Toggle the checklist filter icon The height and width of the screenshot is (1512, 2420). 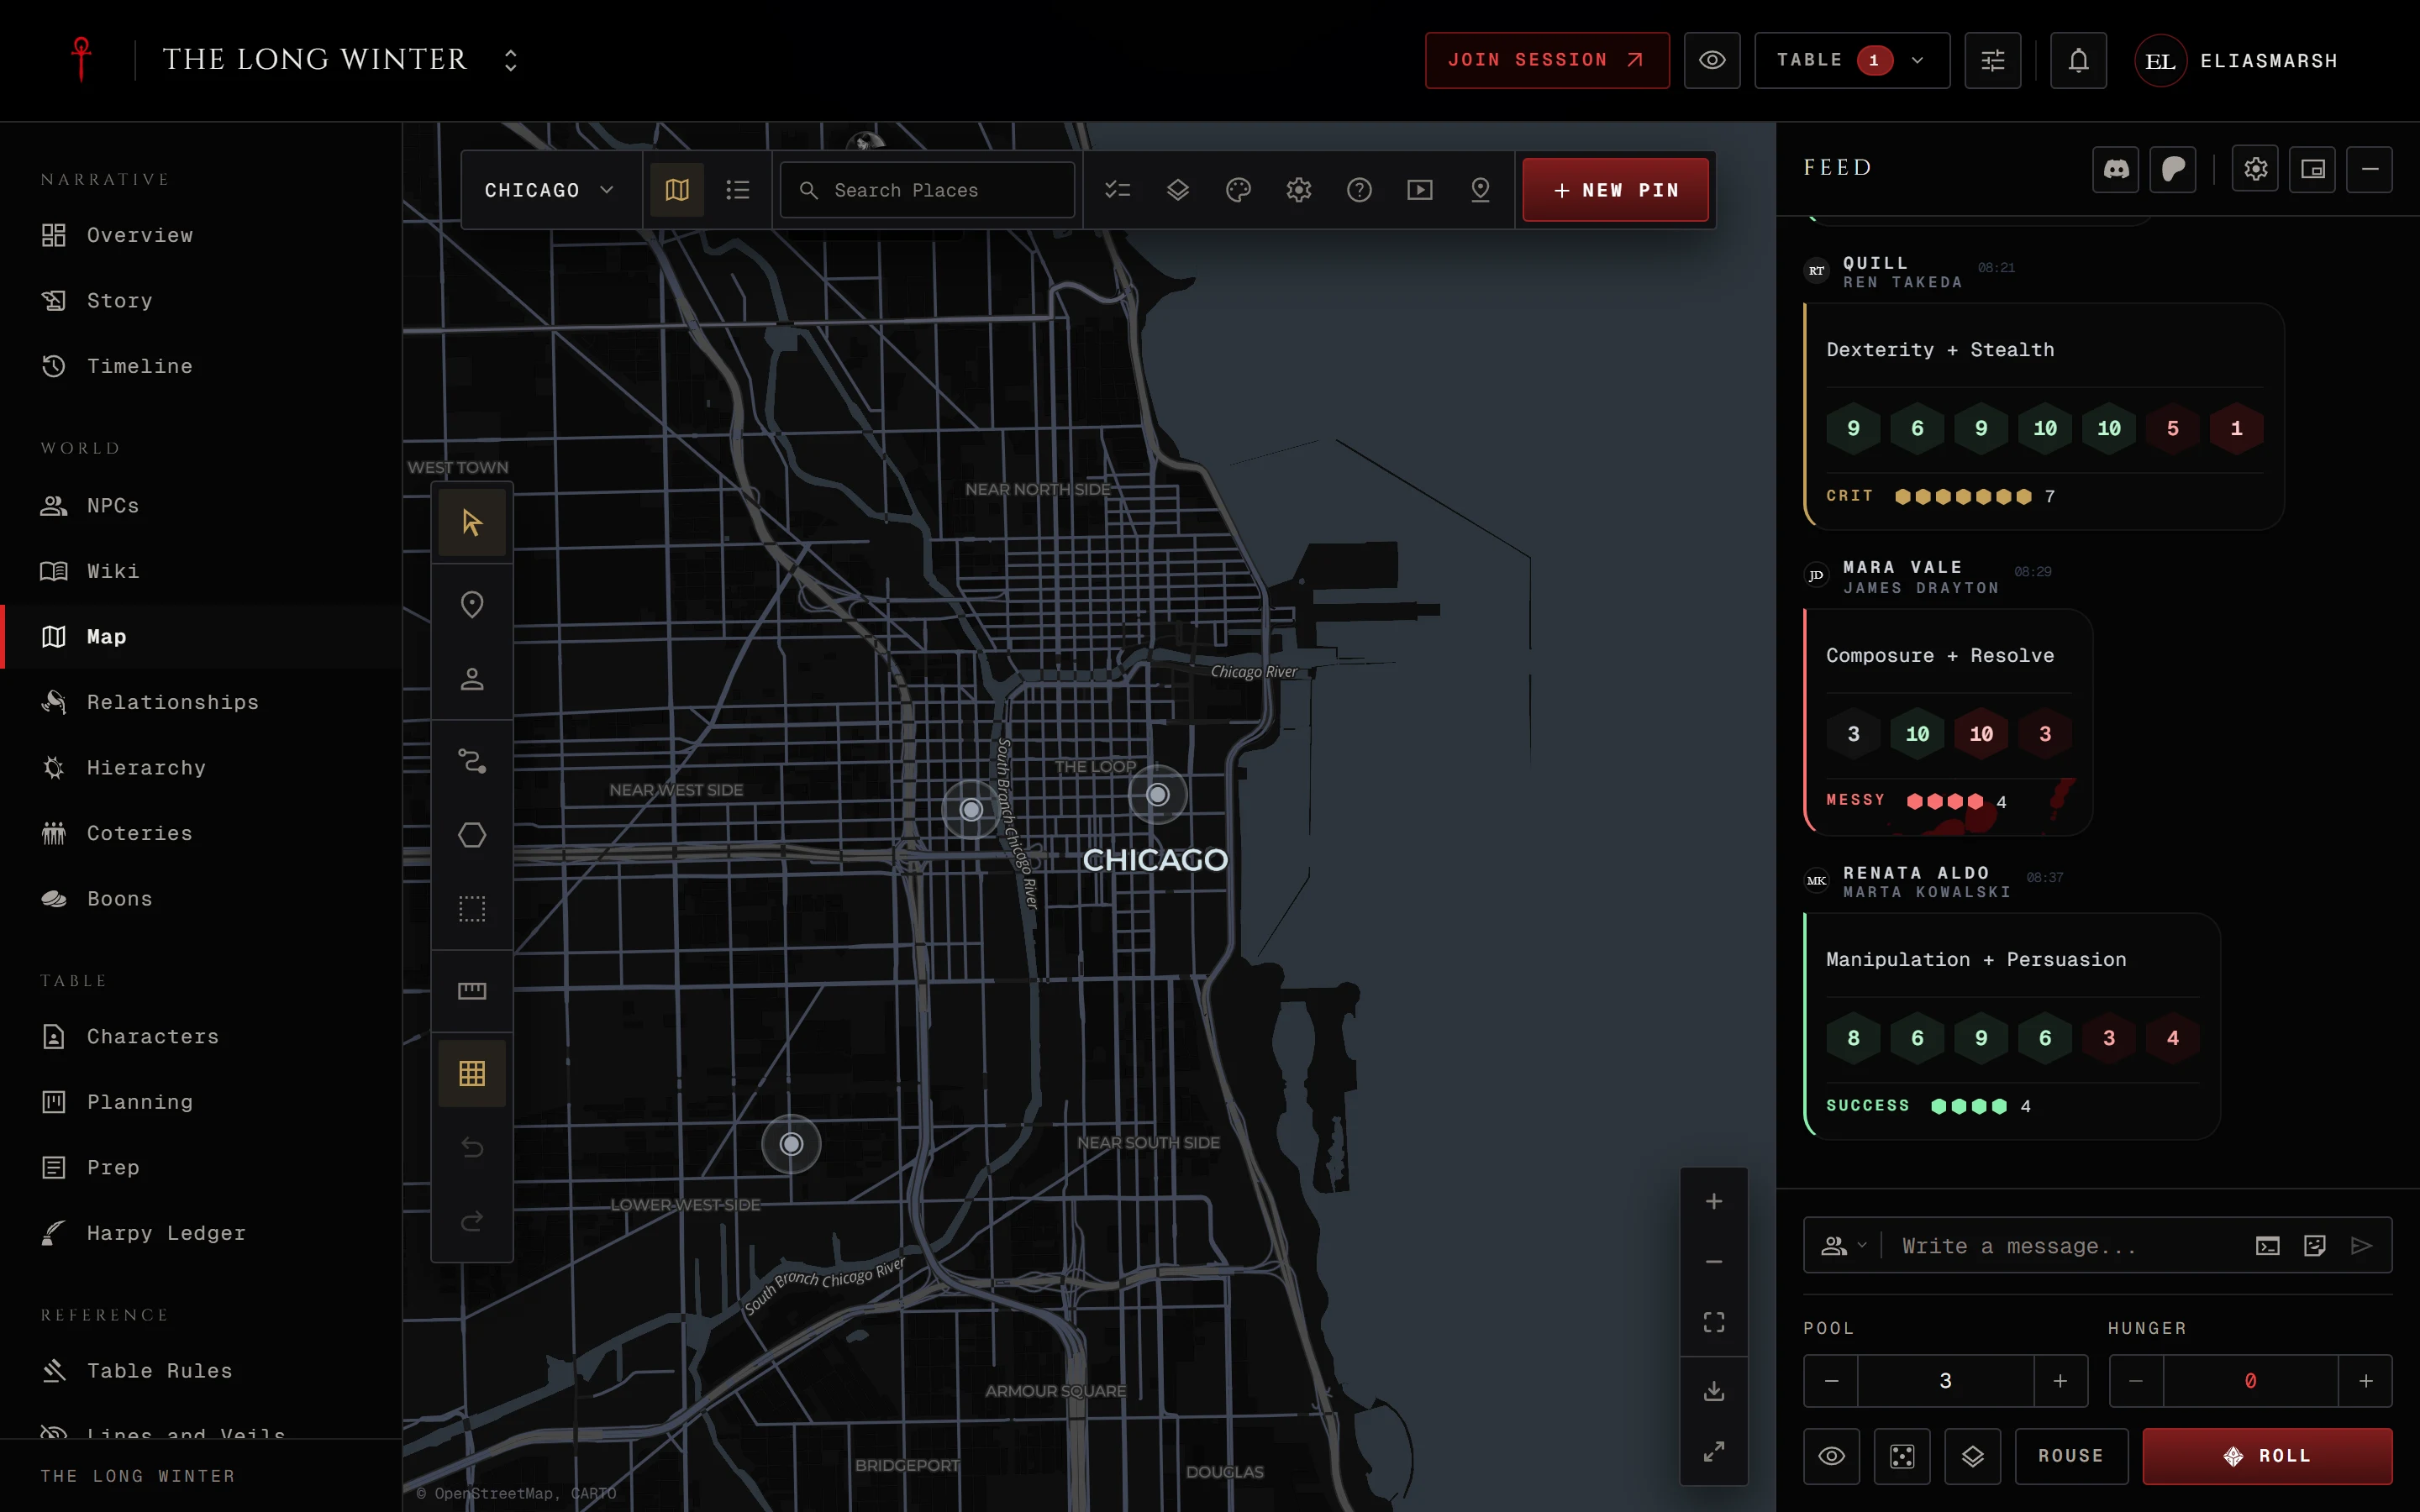[x=1117, y=190]
